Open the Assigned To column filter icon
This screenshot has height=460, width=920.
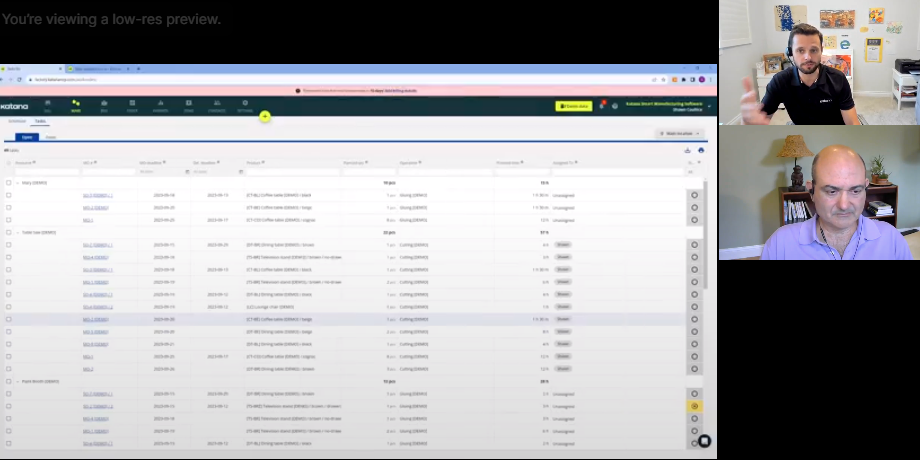[x=576, y=163]
